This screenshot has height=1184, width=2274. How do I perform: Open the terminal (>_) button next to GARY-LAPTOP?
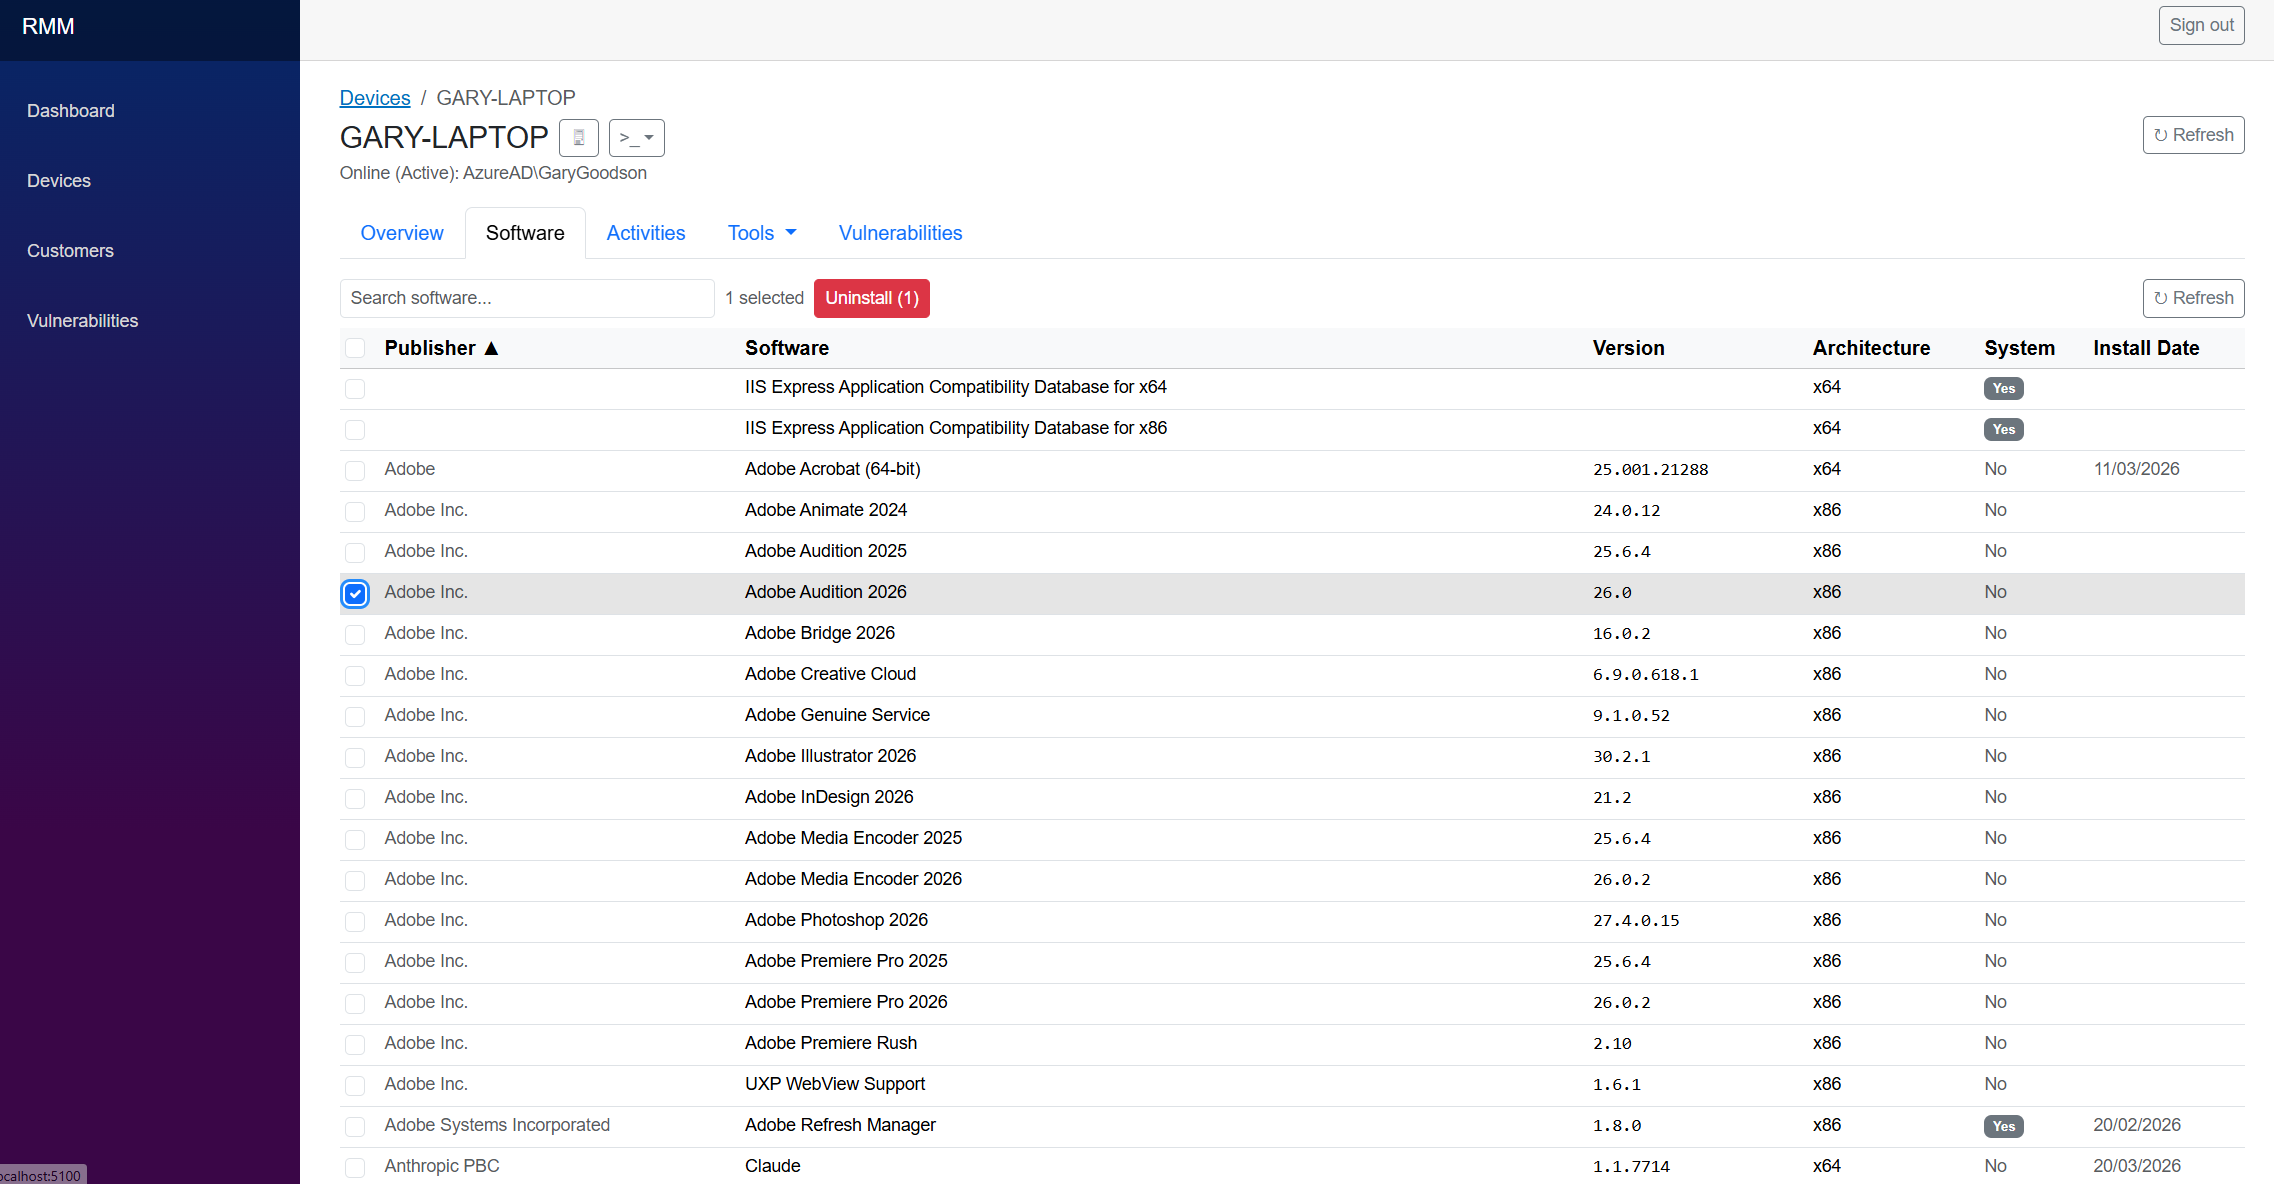627,137
